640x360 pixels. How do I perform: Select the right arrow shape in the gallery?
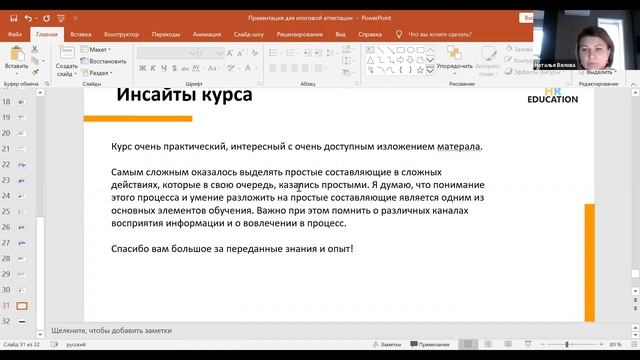pos(400,60)
